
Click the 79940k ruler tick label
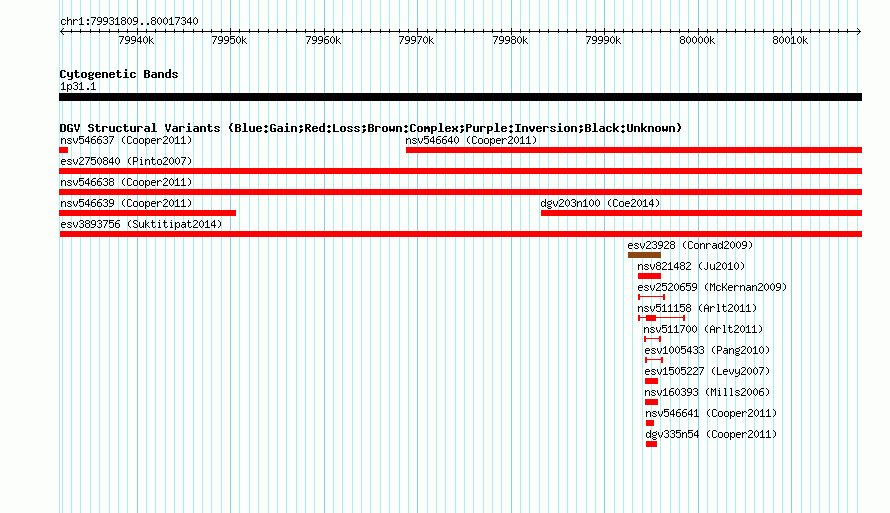point(136,40)
